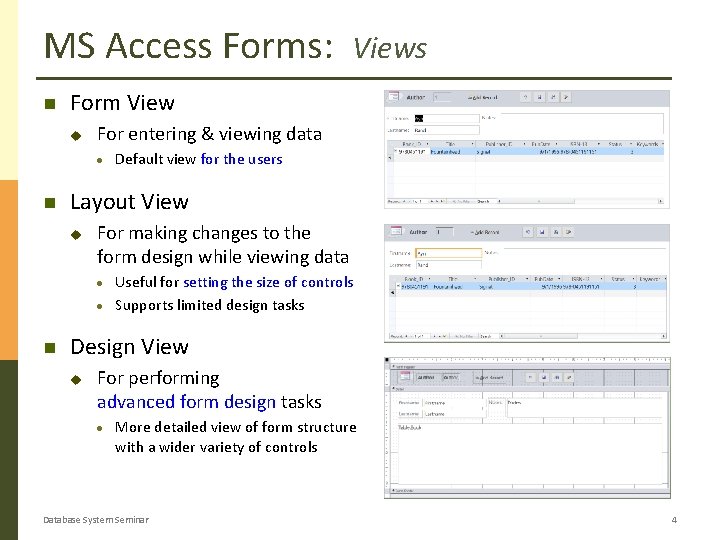Click Add Record button in Layout View screenshot

(485, 232)
